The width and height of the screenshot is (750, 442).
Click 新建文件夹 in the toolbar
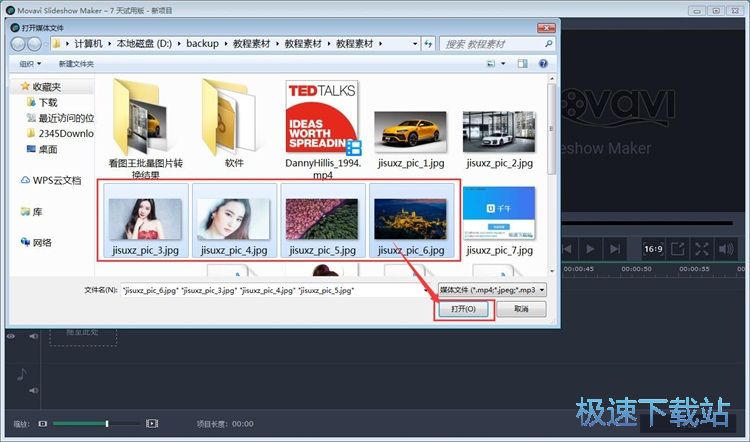(x=76, y=64)
